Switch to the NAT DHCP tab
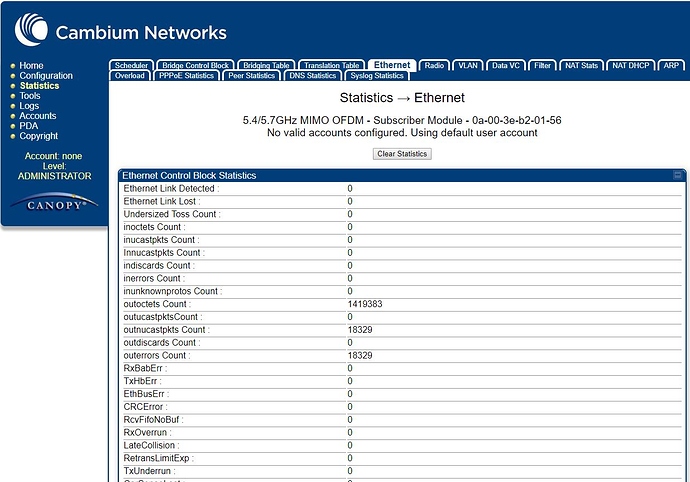This screenshot has height=482, width=690. [x=631, y=65]
